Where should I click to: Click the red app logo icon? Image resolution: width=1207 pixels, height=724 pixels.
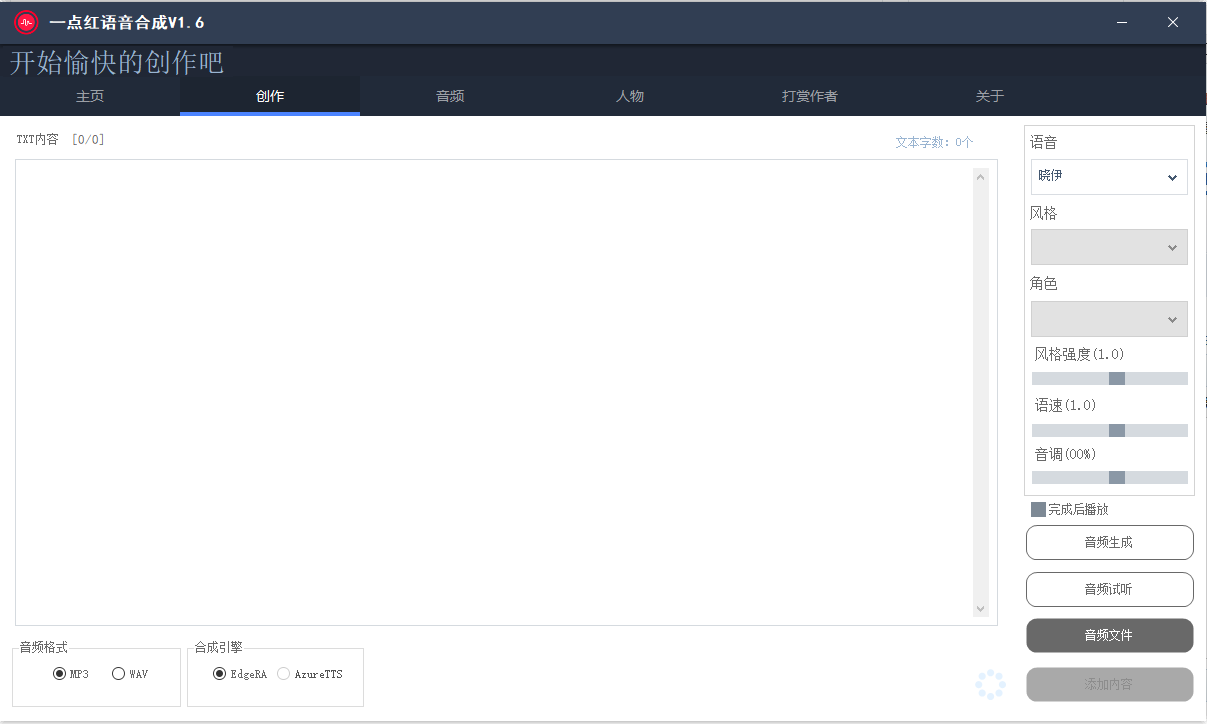[26, 22]
